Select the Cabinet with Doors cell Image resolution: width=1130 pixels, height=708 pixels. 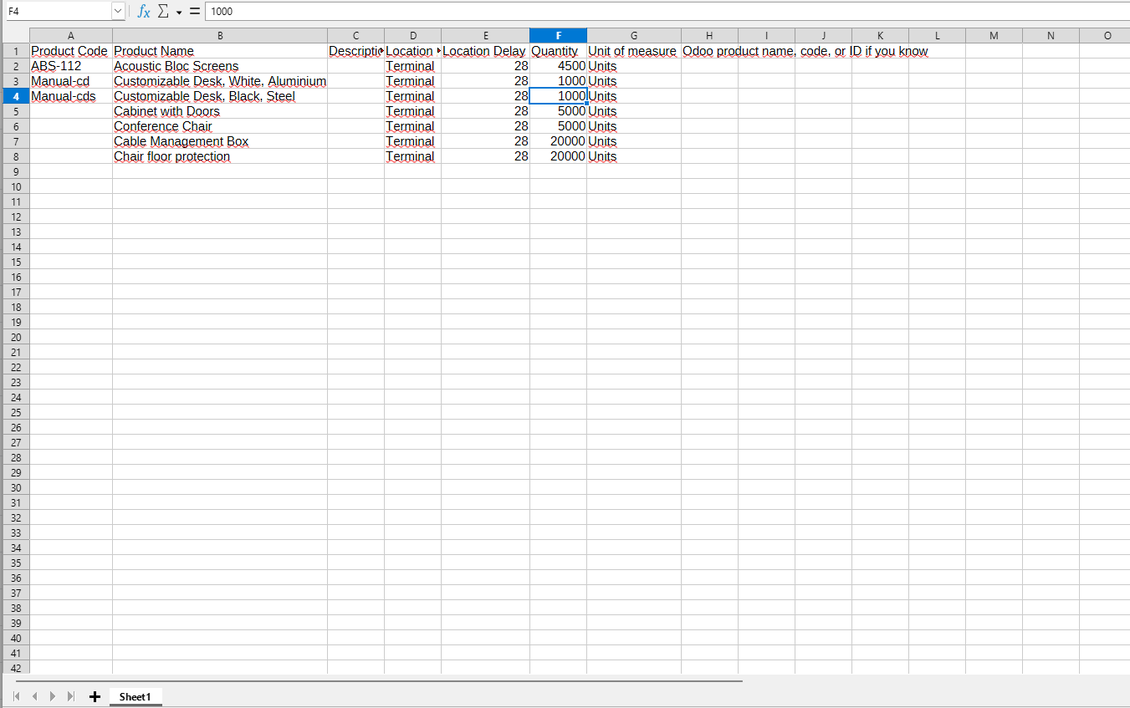click(220, 111)
